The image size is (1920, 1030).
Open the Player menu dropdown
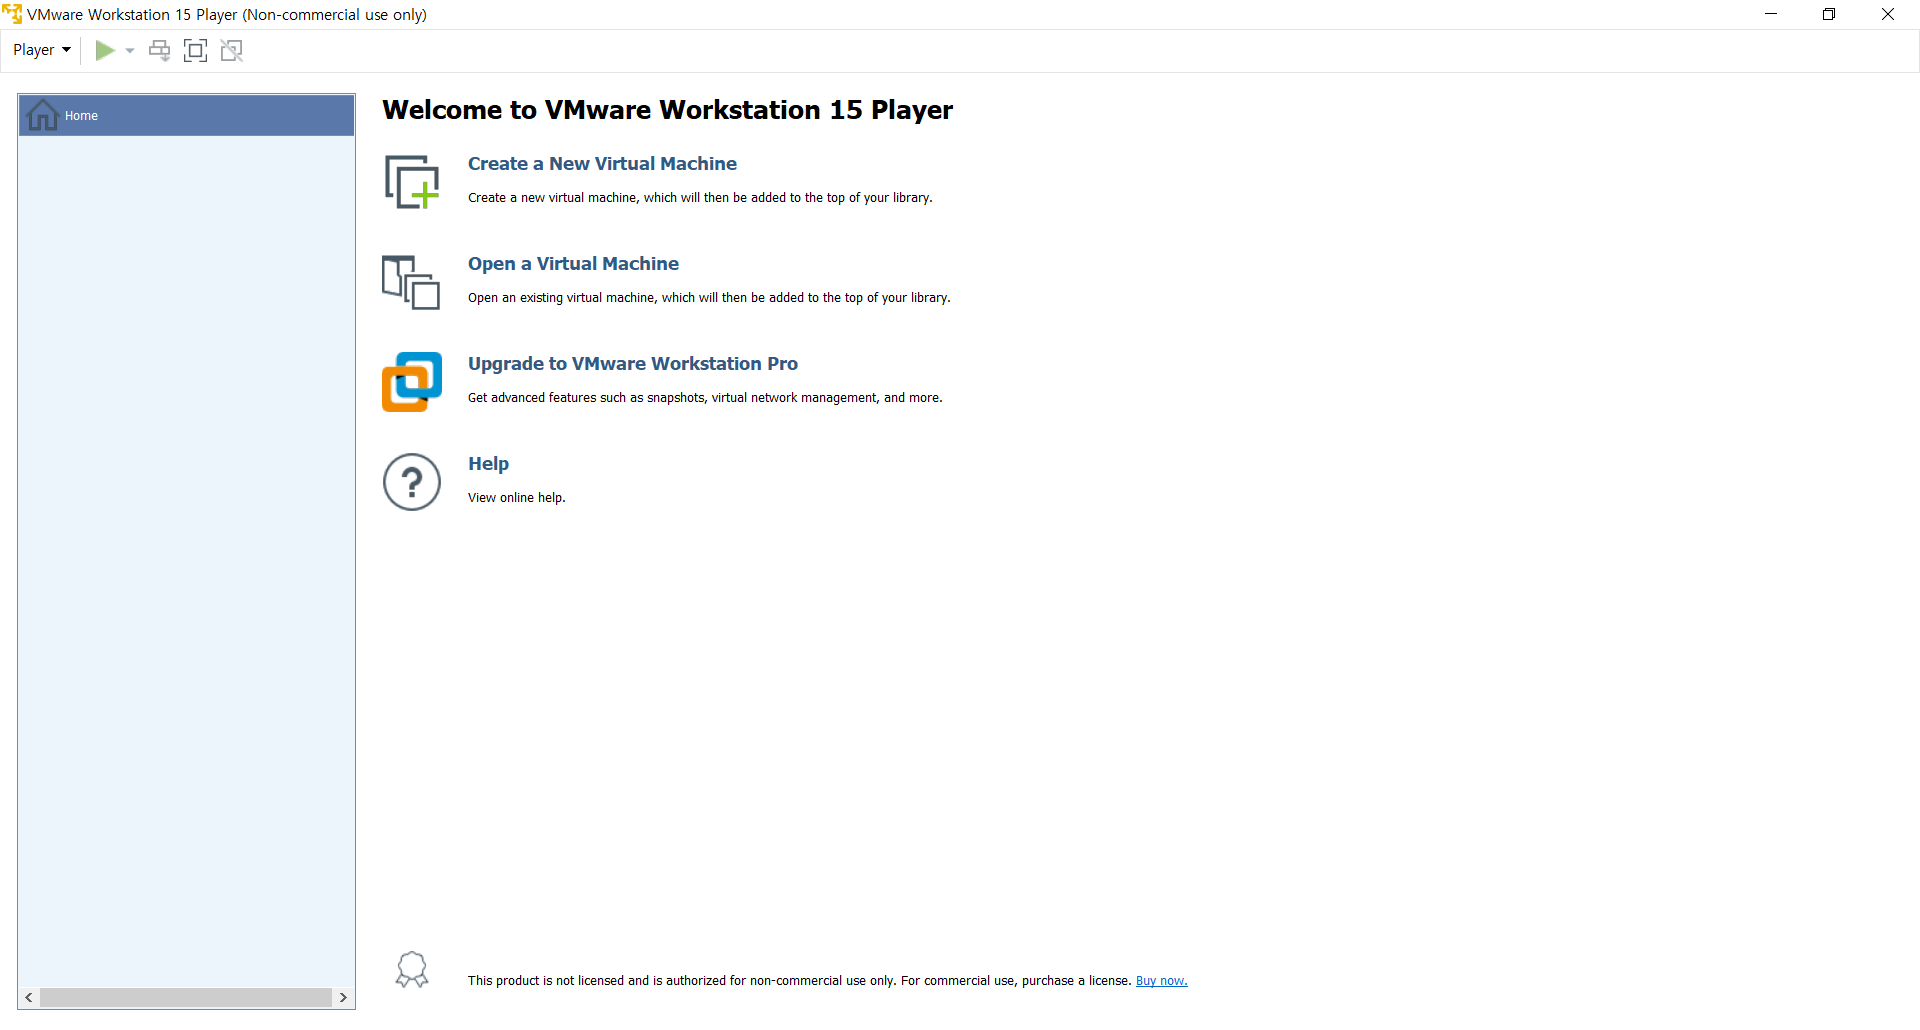tap(41, 50)
